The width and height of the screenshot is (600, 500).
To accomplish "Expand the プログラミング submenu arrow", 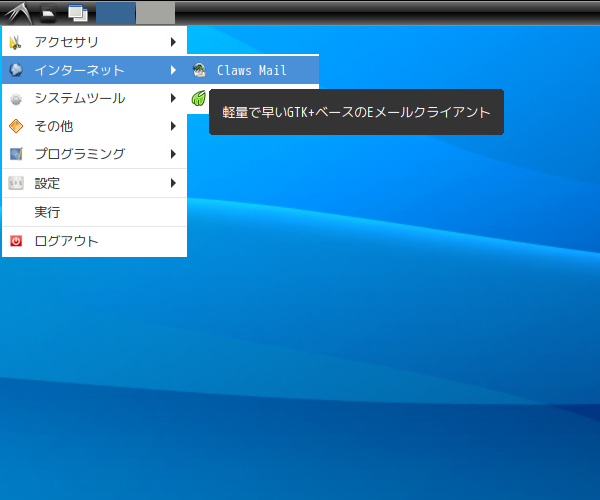I will 173,154.
